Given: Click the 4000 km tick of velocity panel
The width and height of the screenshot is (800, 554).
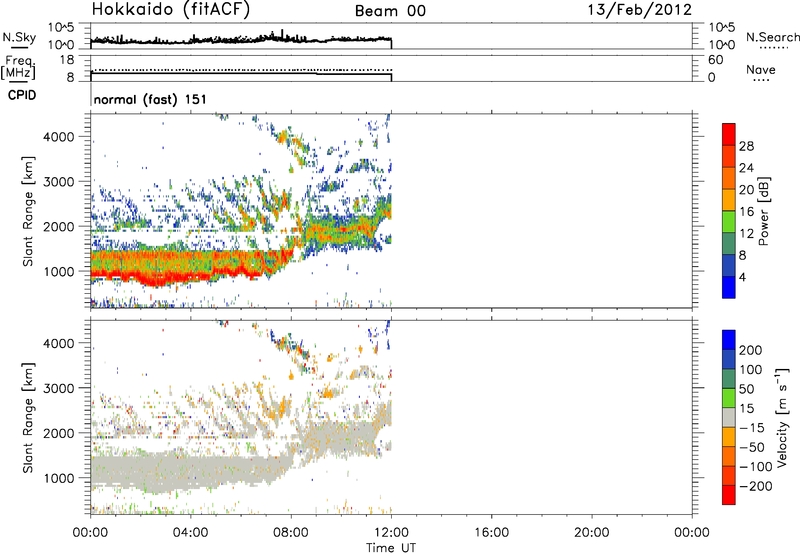Looking at the screenshot, I should pos(58,343).
